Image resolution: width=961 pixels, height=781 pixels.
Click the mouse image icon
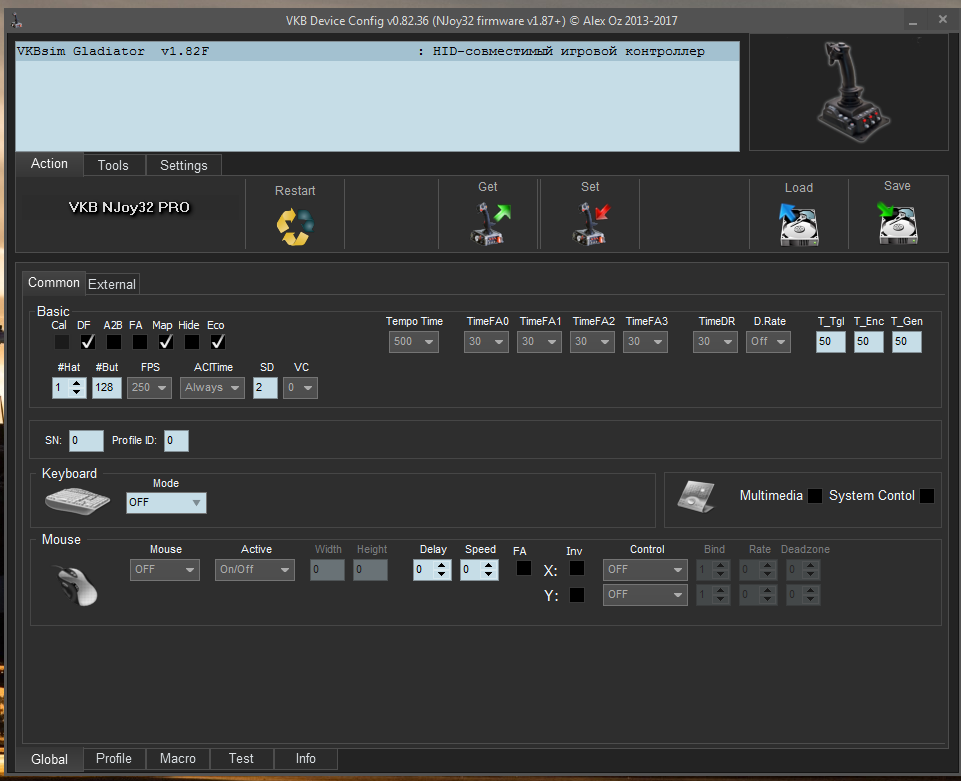(77, 586)
